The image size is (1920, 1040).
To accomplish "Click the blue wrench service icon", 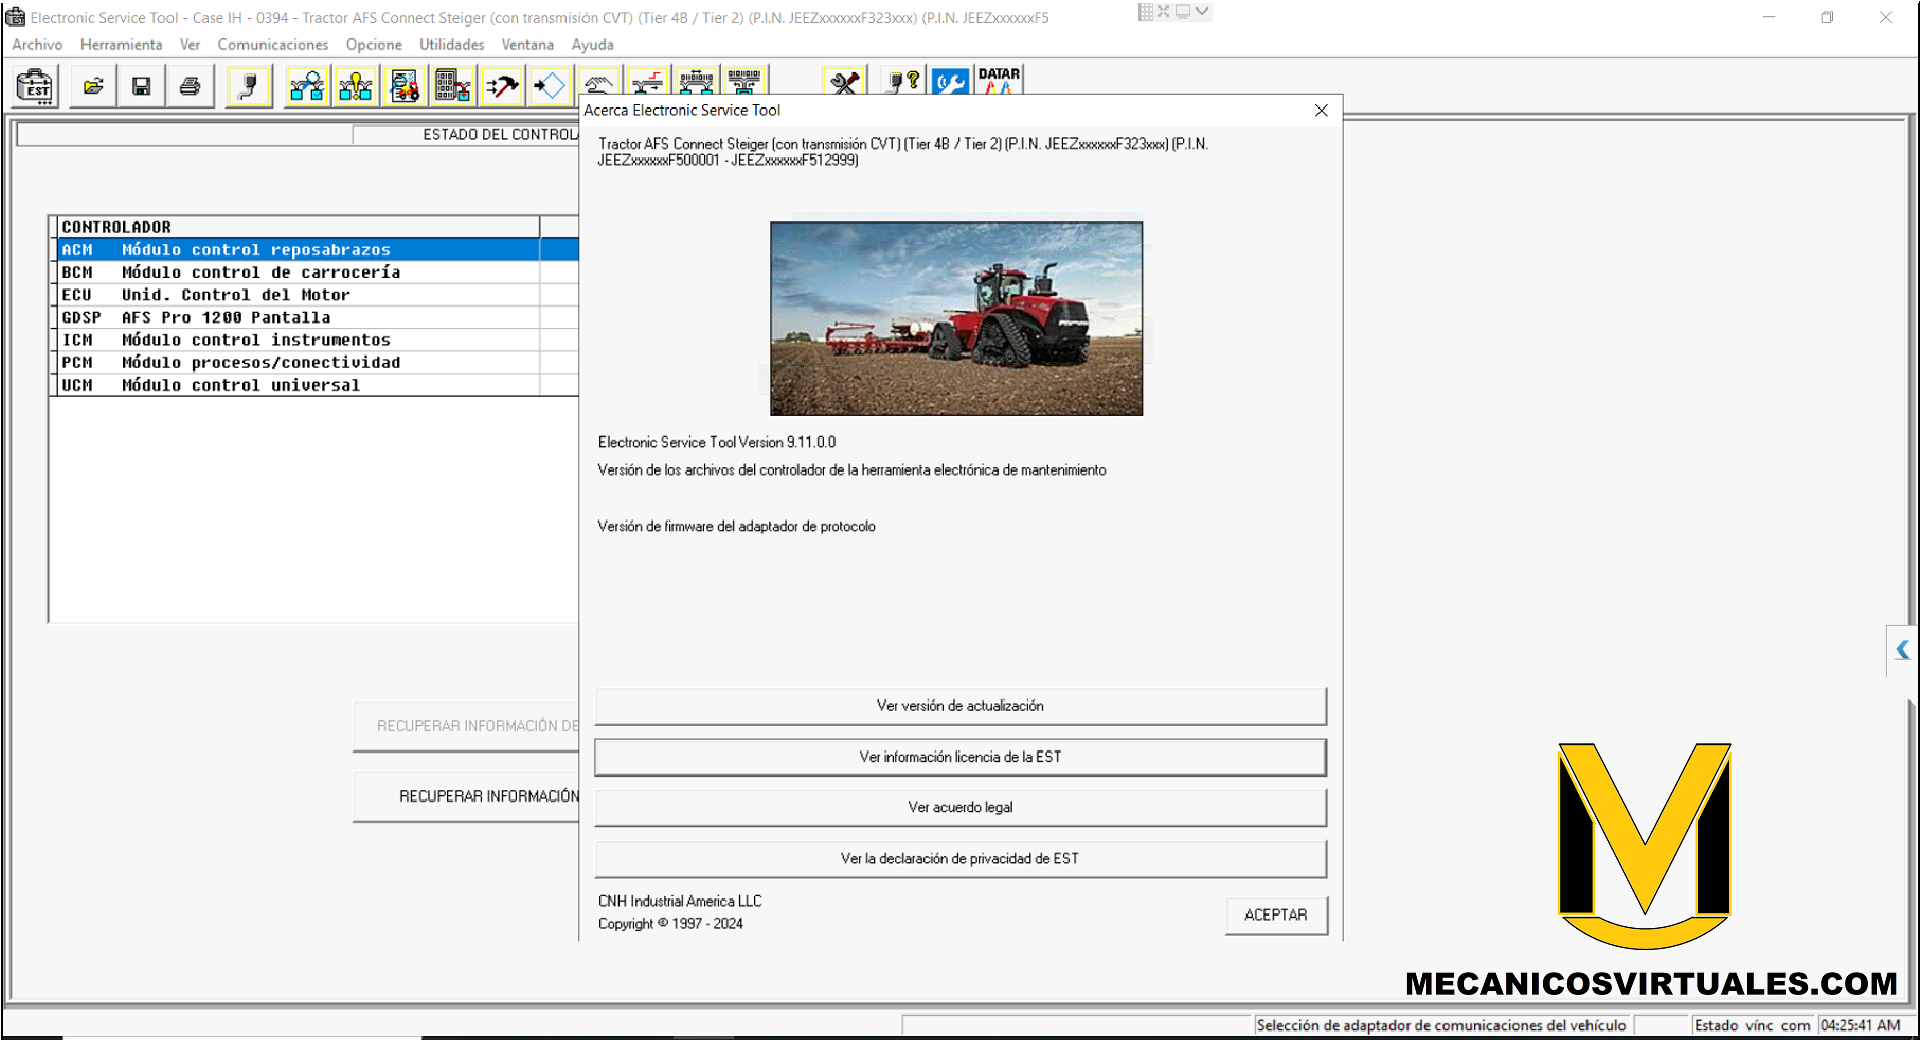I will [951, 81].
